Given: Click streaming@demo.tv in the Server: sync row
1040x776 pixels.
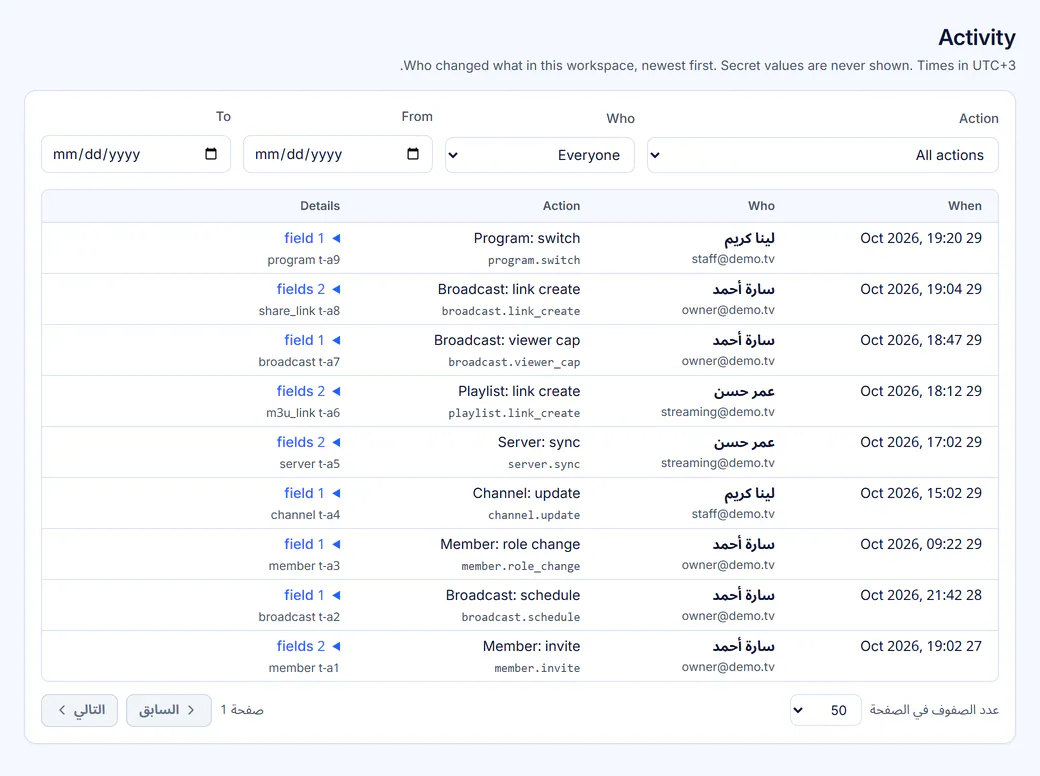Looking at the screenshot, I should coord(718,463).
